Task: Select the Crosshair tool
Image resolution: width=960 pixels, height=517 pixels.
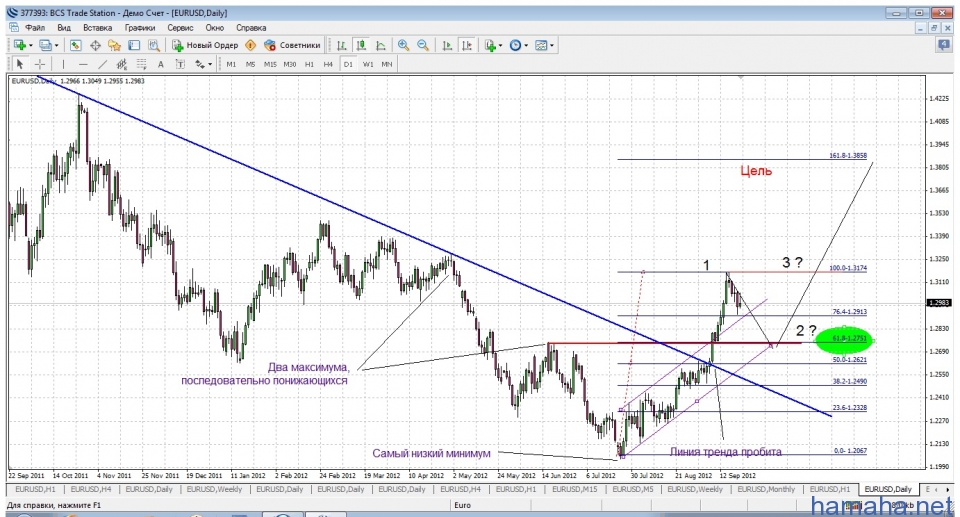Action: pos(40,64)
